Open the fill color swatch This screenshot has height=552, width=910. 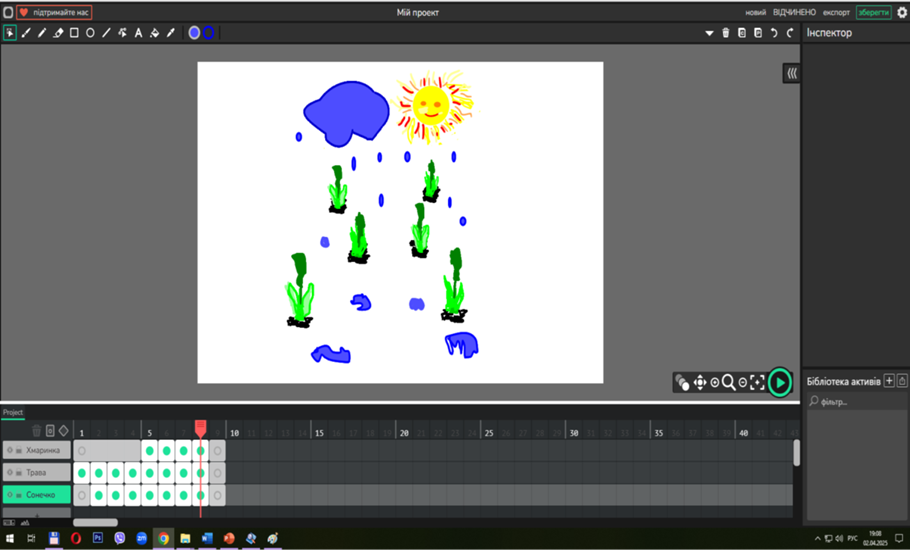194,33
